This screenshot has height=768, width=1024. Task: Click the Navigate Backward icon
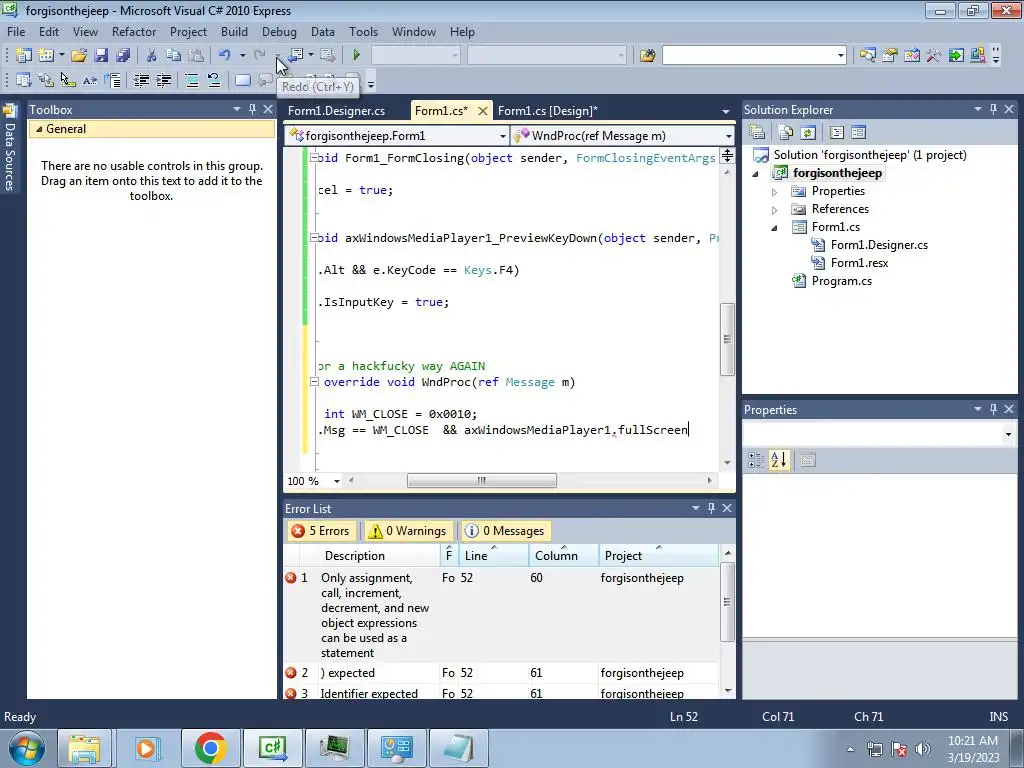pos(296,56)
